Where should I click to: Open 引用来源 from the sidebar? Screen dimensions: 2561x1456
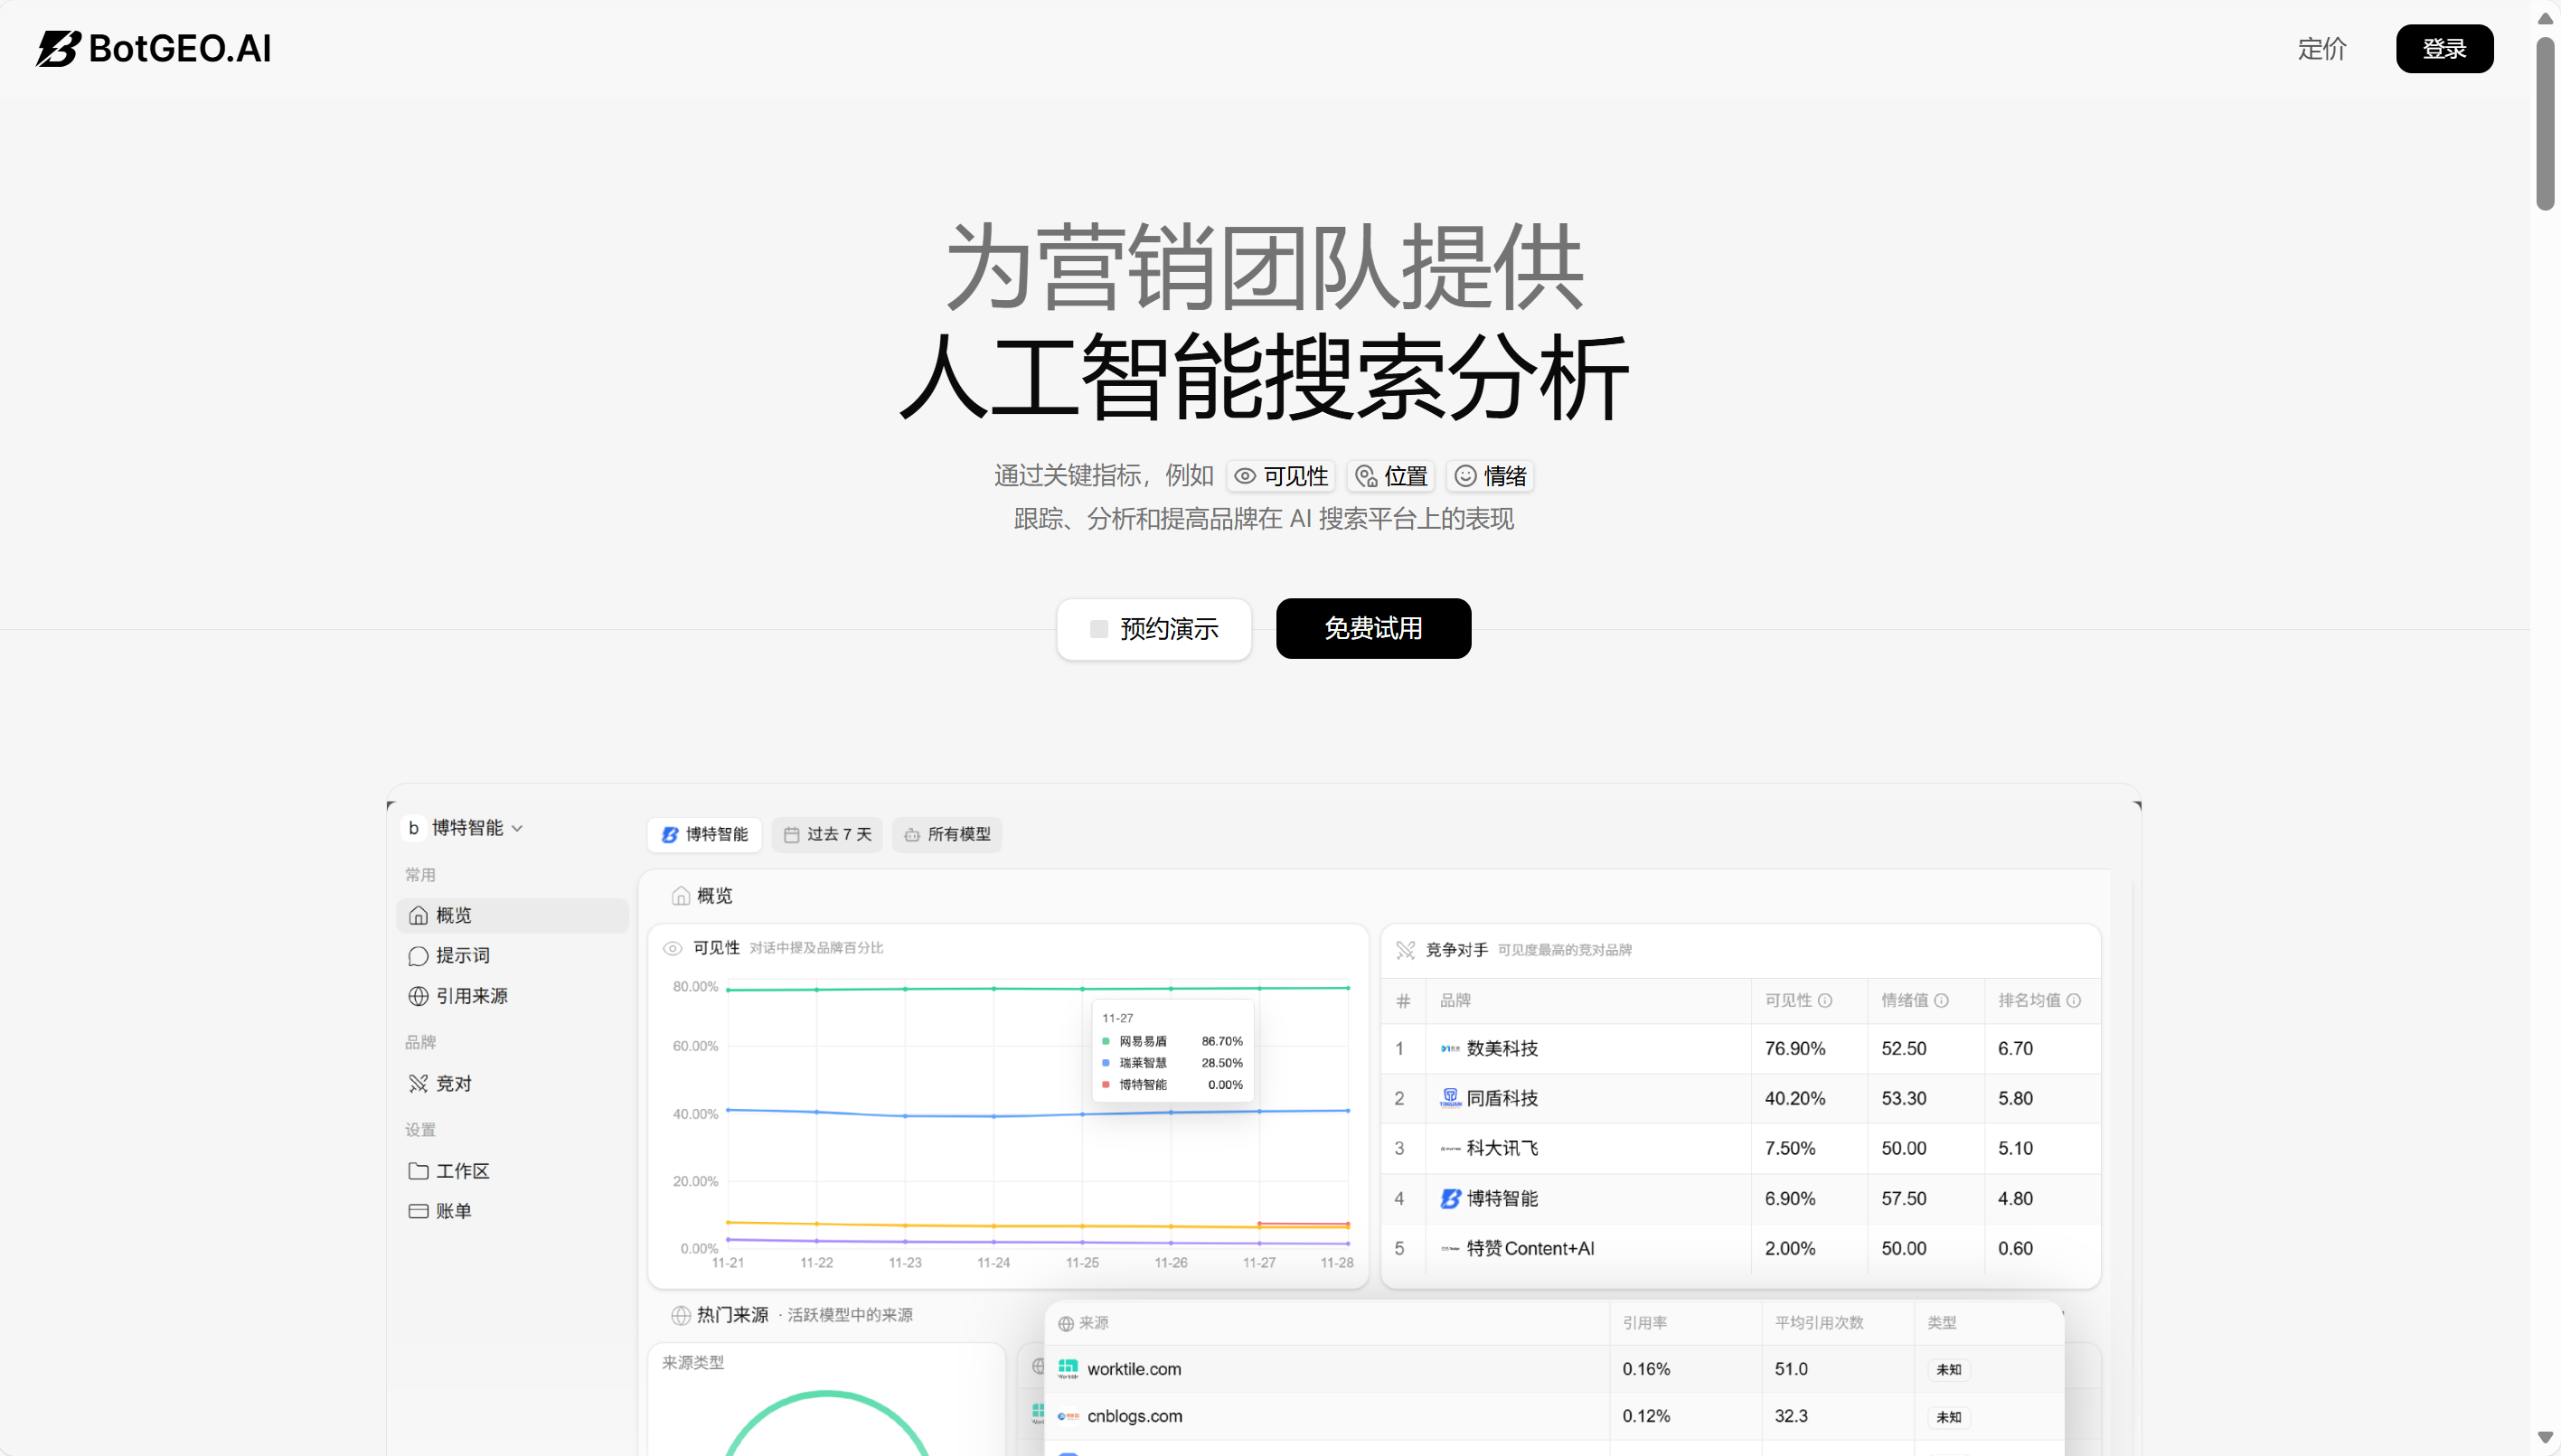pyautogui.click(x=470, y=995)
